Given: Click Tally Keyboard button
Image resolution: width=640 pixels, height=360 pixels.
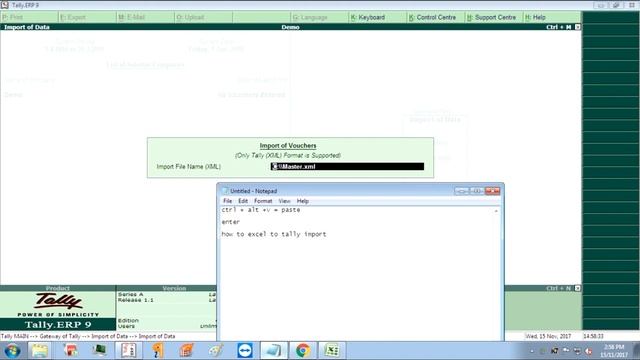Looking at the screenshot, I should 378,17.
